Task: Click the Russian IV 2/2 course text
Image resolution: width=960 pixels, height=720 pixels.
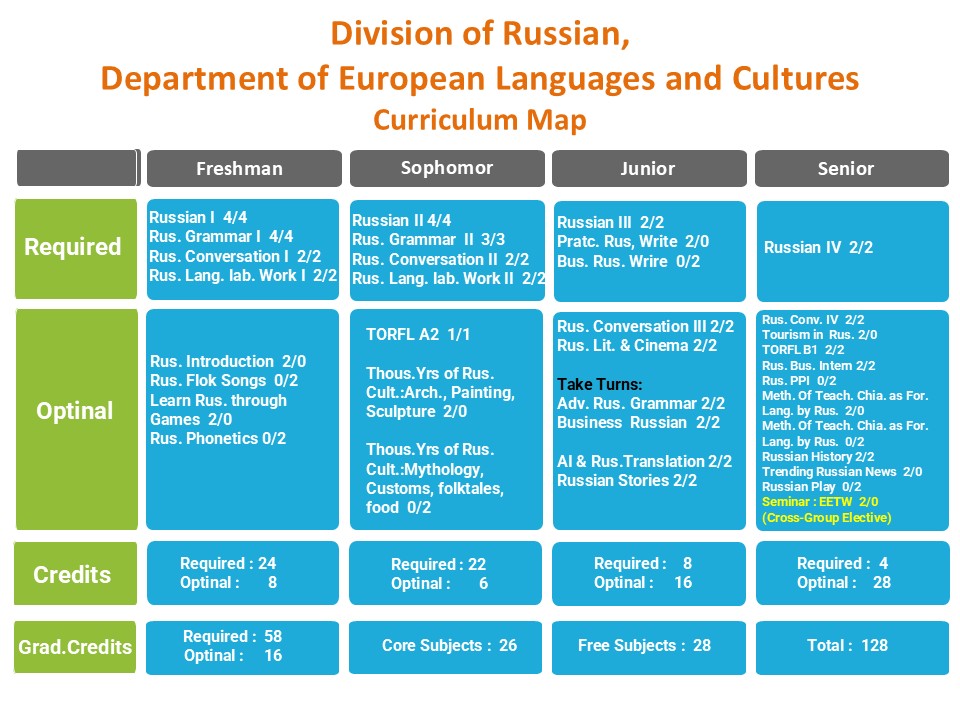Action: (818, 248)
